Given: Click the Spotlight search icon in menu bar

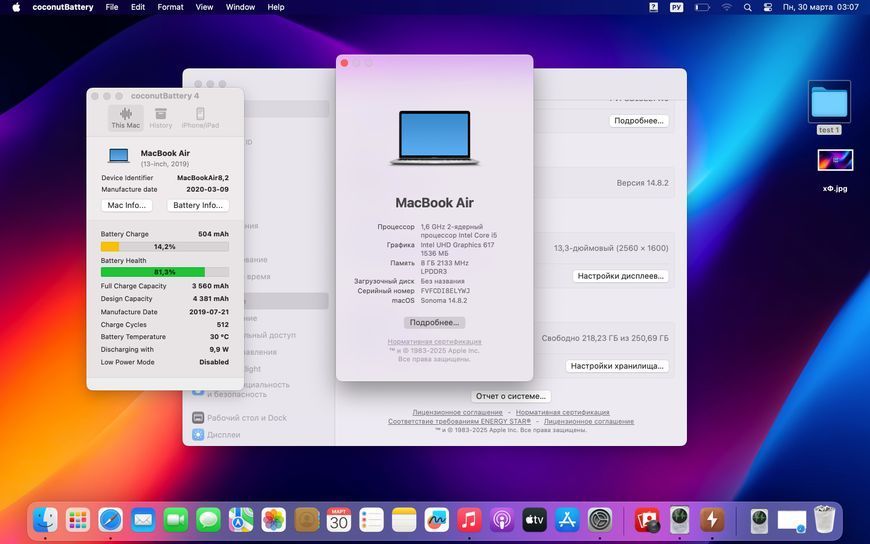Looking at the screenshot, I should pos(748,7).
